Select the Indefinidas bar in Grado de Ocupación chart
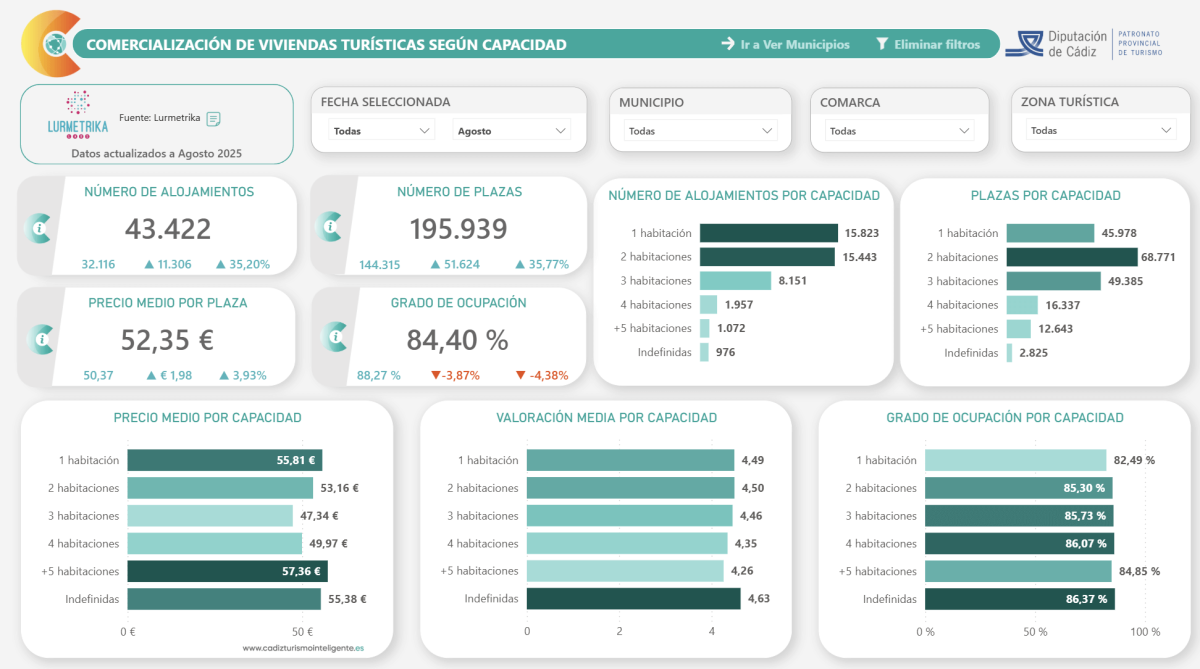The image size is (1200, 669). [1018, 599]
